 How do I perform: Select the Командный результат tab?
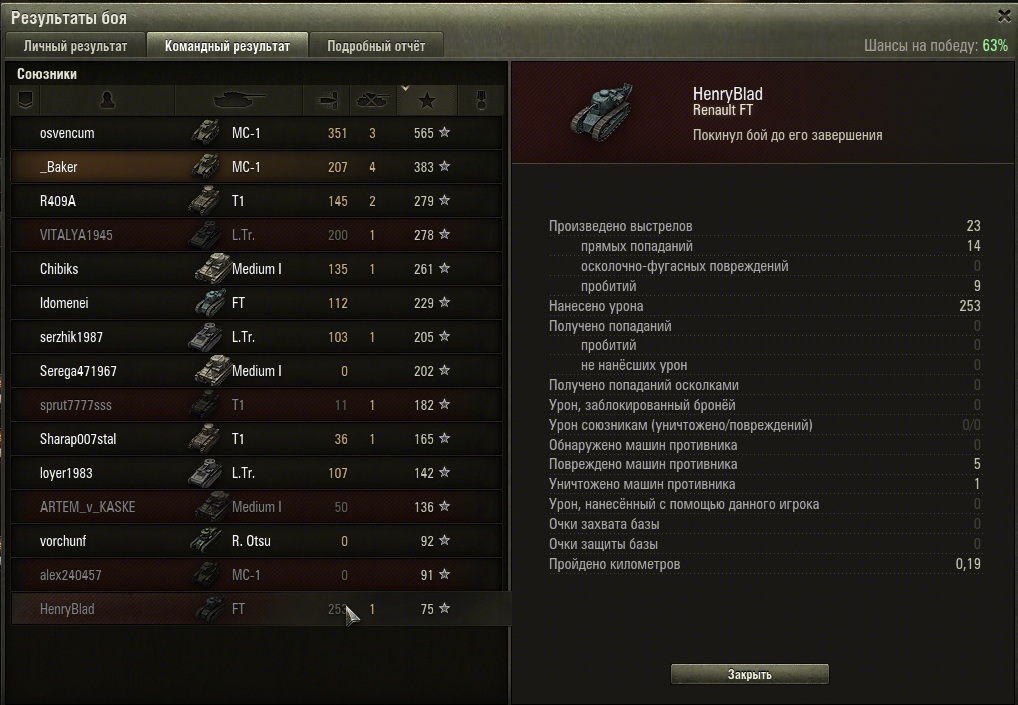227,46
